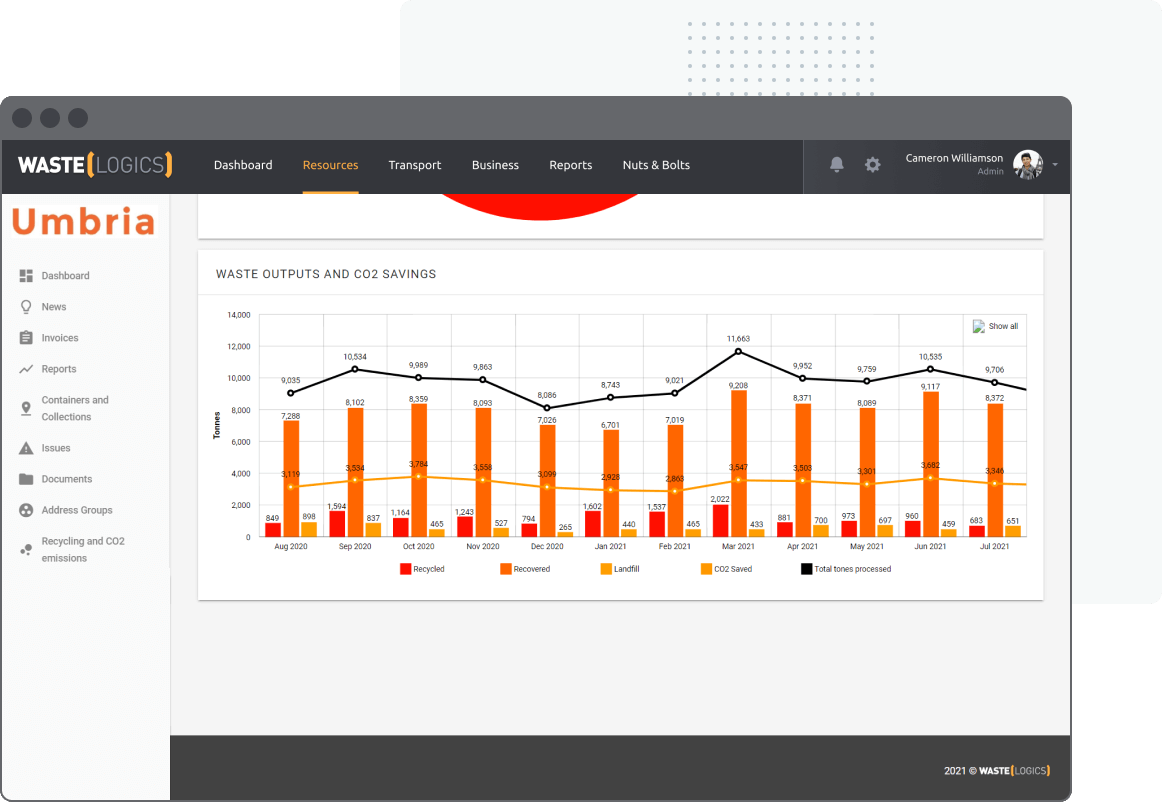The width and height of the screenshot is (1162, 802).
Task: Click the Issues warning triangle icon
Action: [26, 448]
